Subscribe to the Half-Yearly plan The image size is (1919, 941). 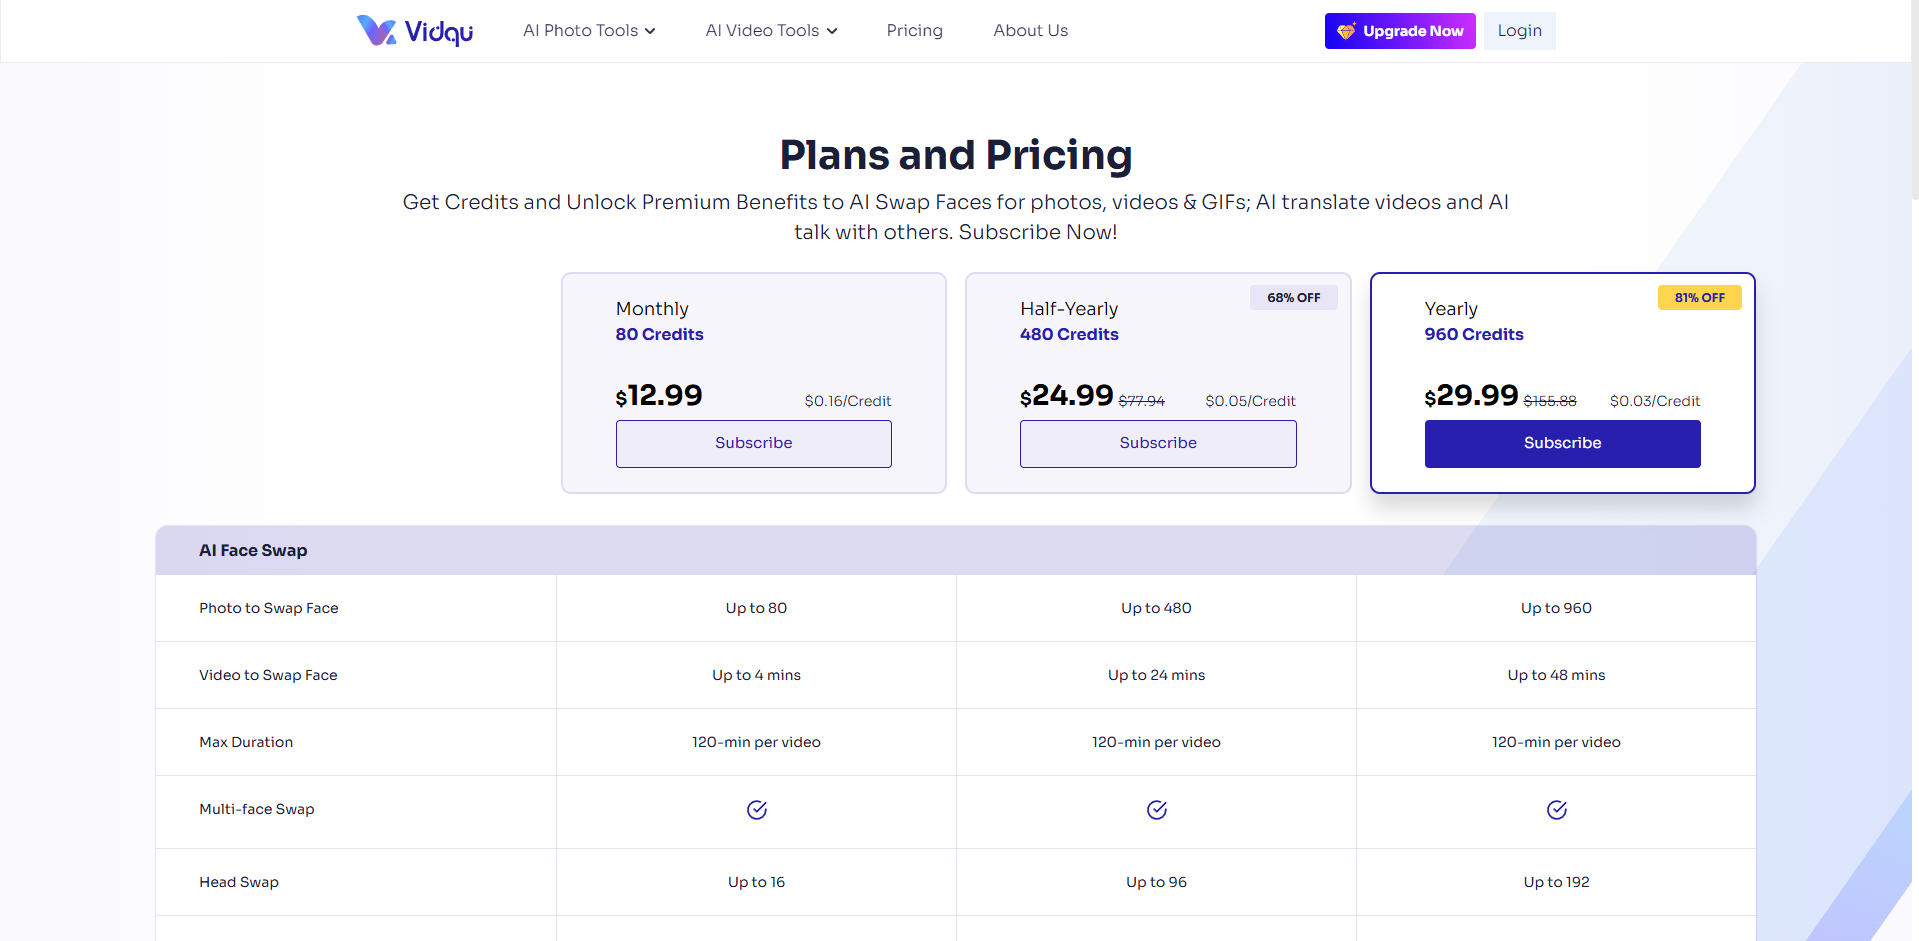coord(1158,444)
